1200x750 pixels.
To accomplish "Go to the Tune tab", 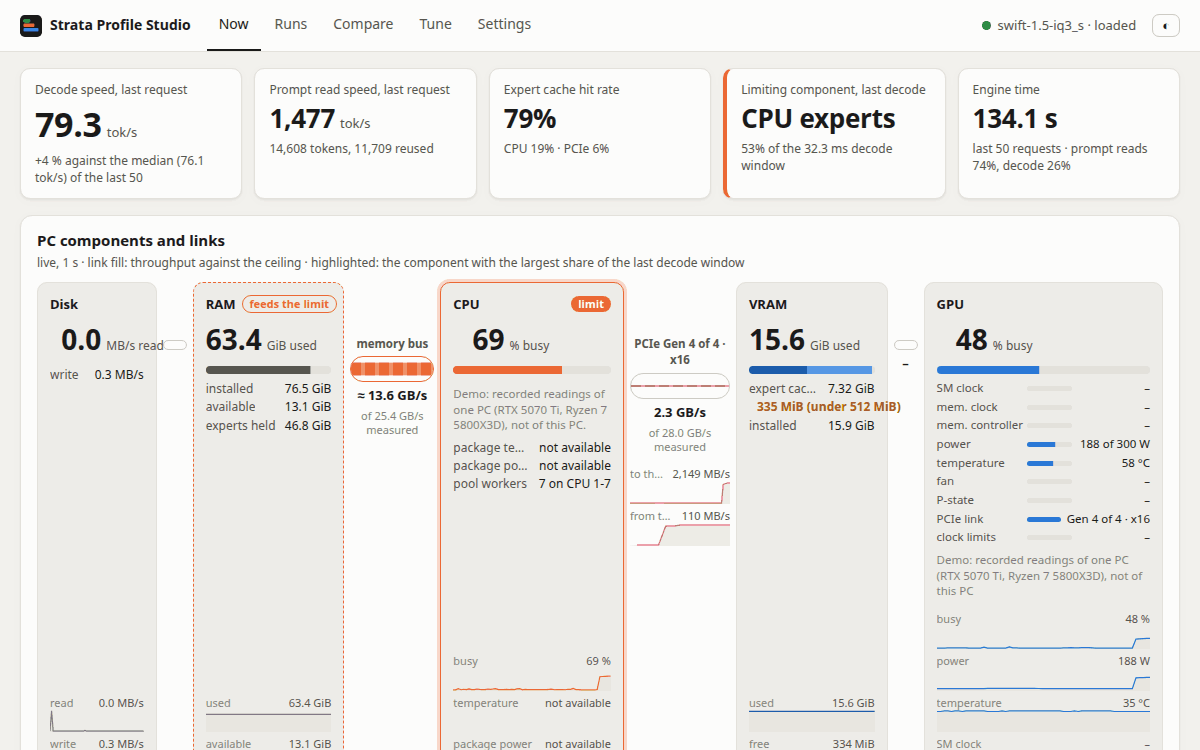I will click(x=435, y=24).
